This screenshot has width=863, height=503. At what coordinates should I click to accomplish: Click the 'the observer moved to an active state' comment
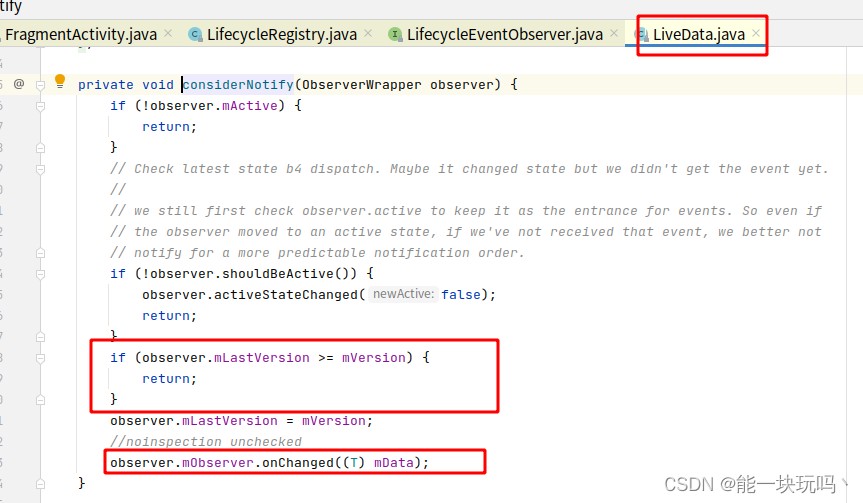(x=466, y=232)
